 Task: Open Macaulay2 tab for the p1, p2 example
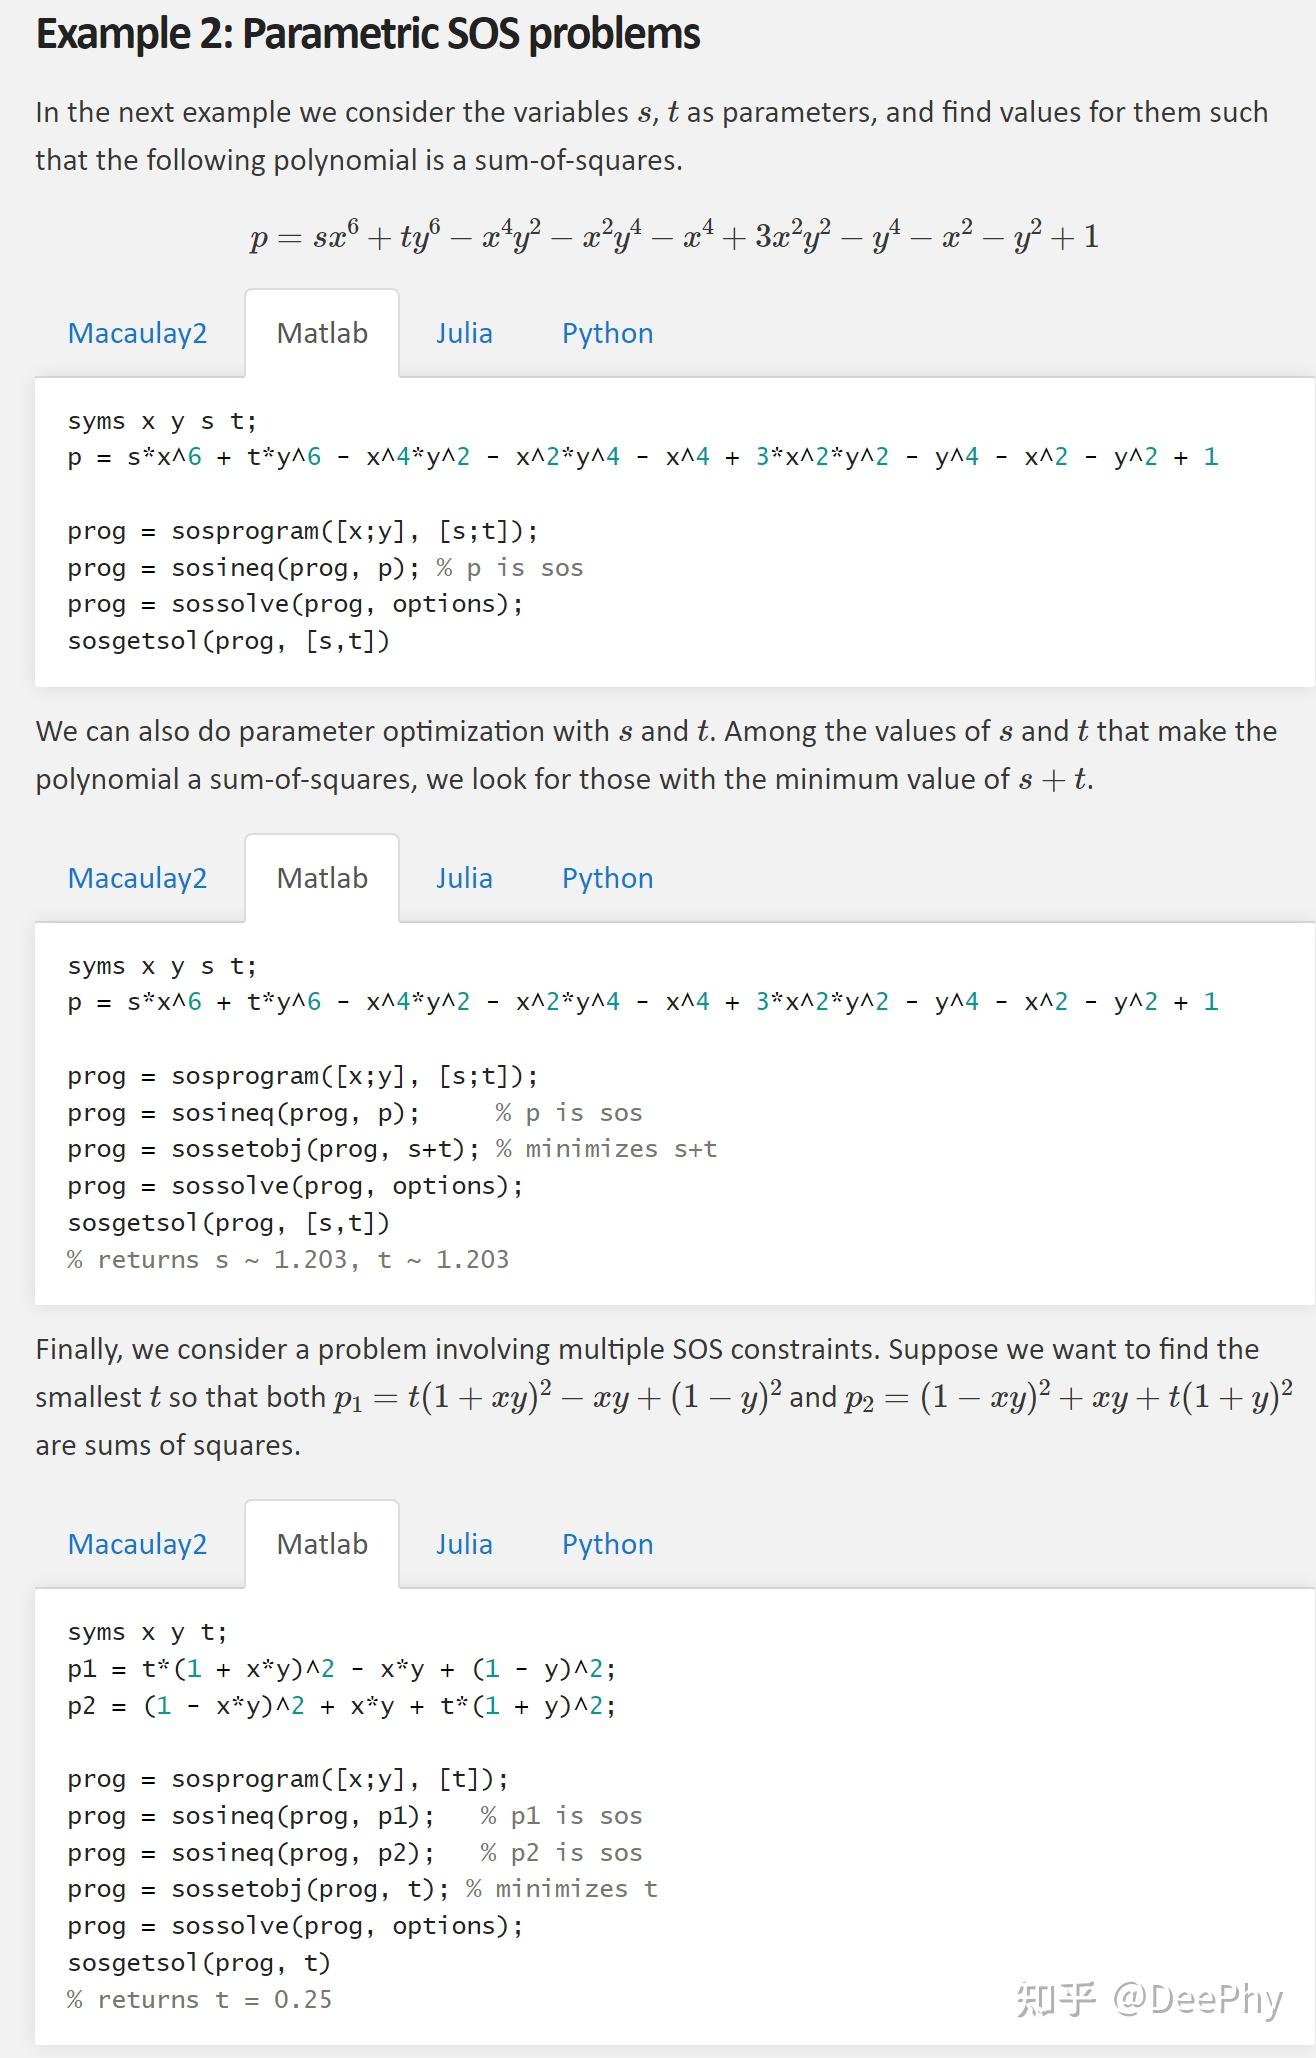click(x=137, y=1544)
